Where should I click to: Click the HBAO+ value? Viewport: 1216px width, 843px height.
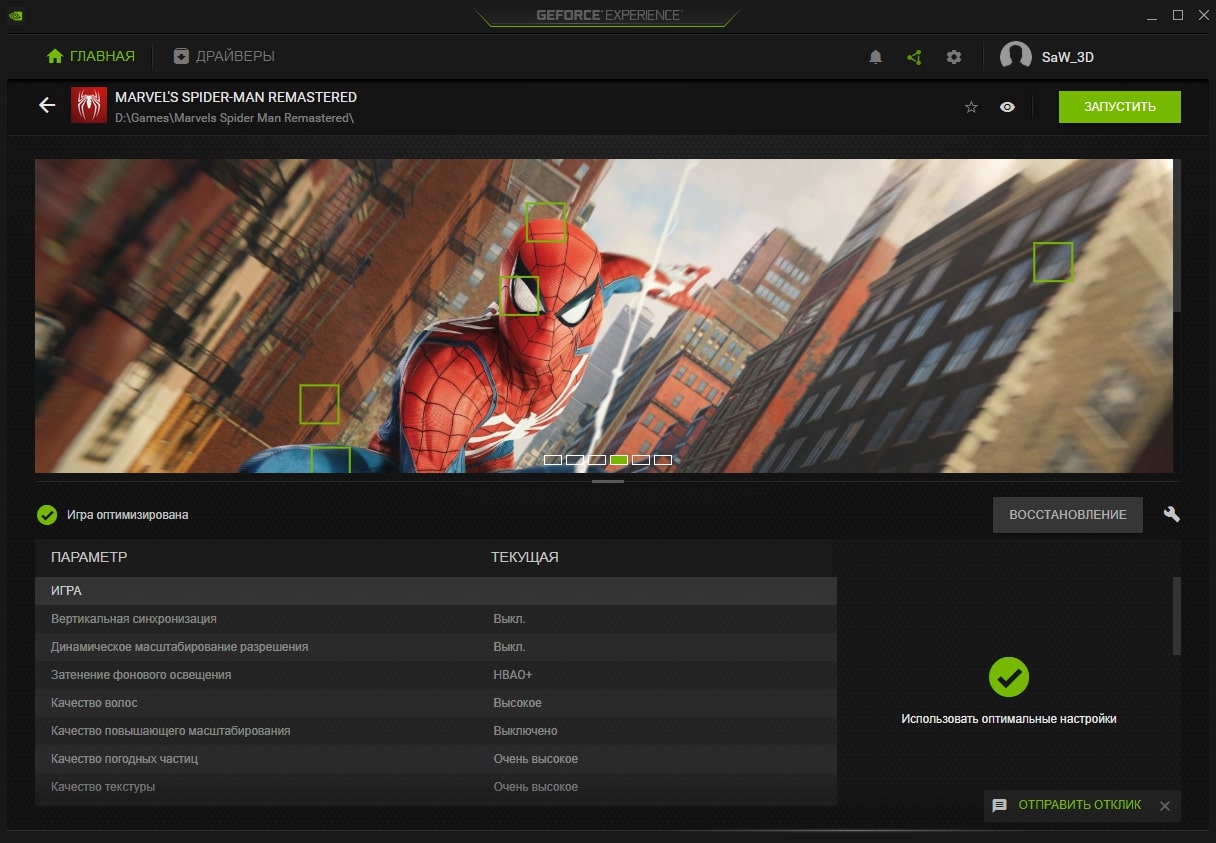513,675
